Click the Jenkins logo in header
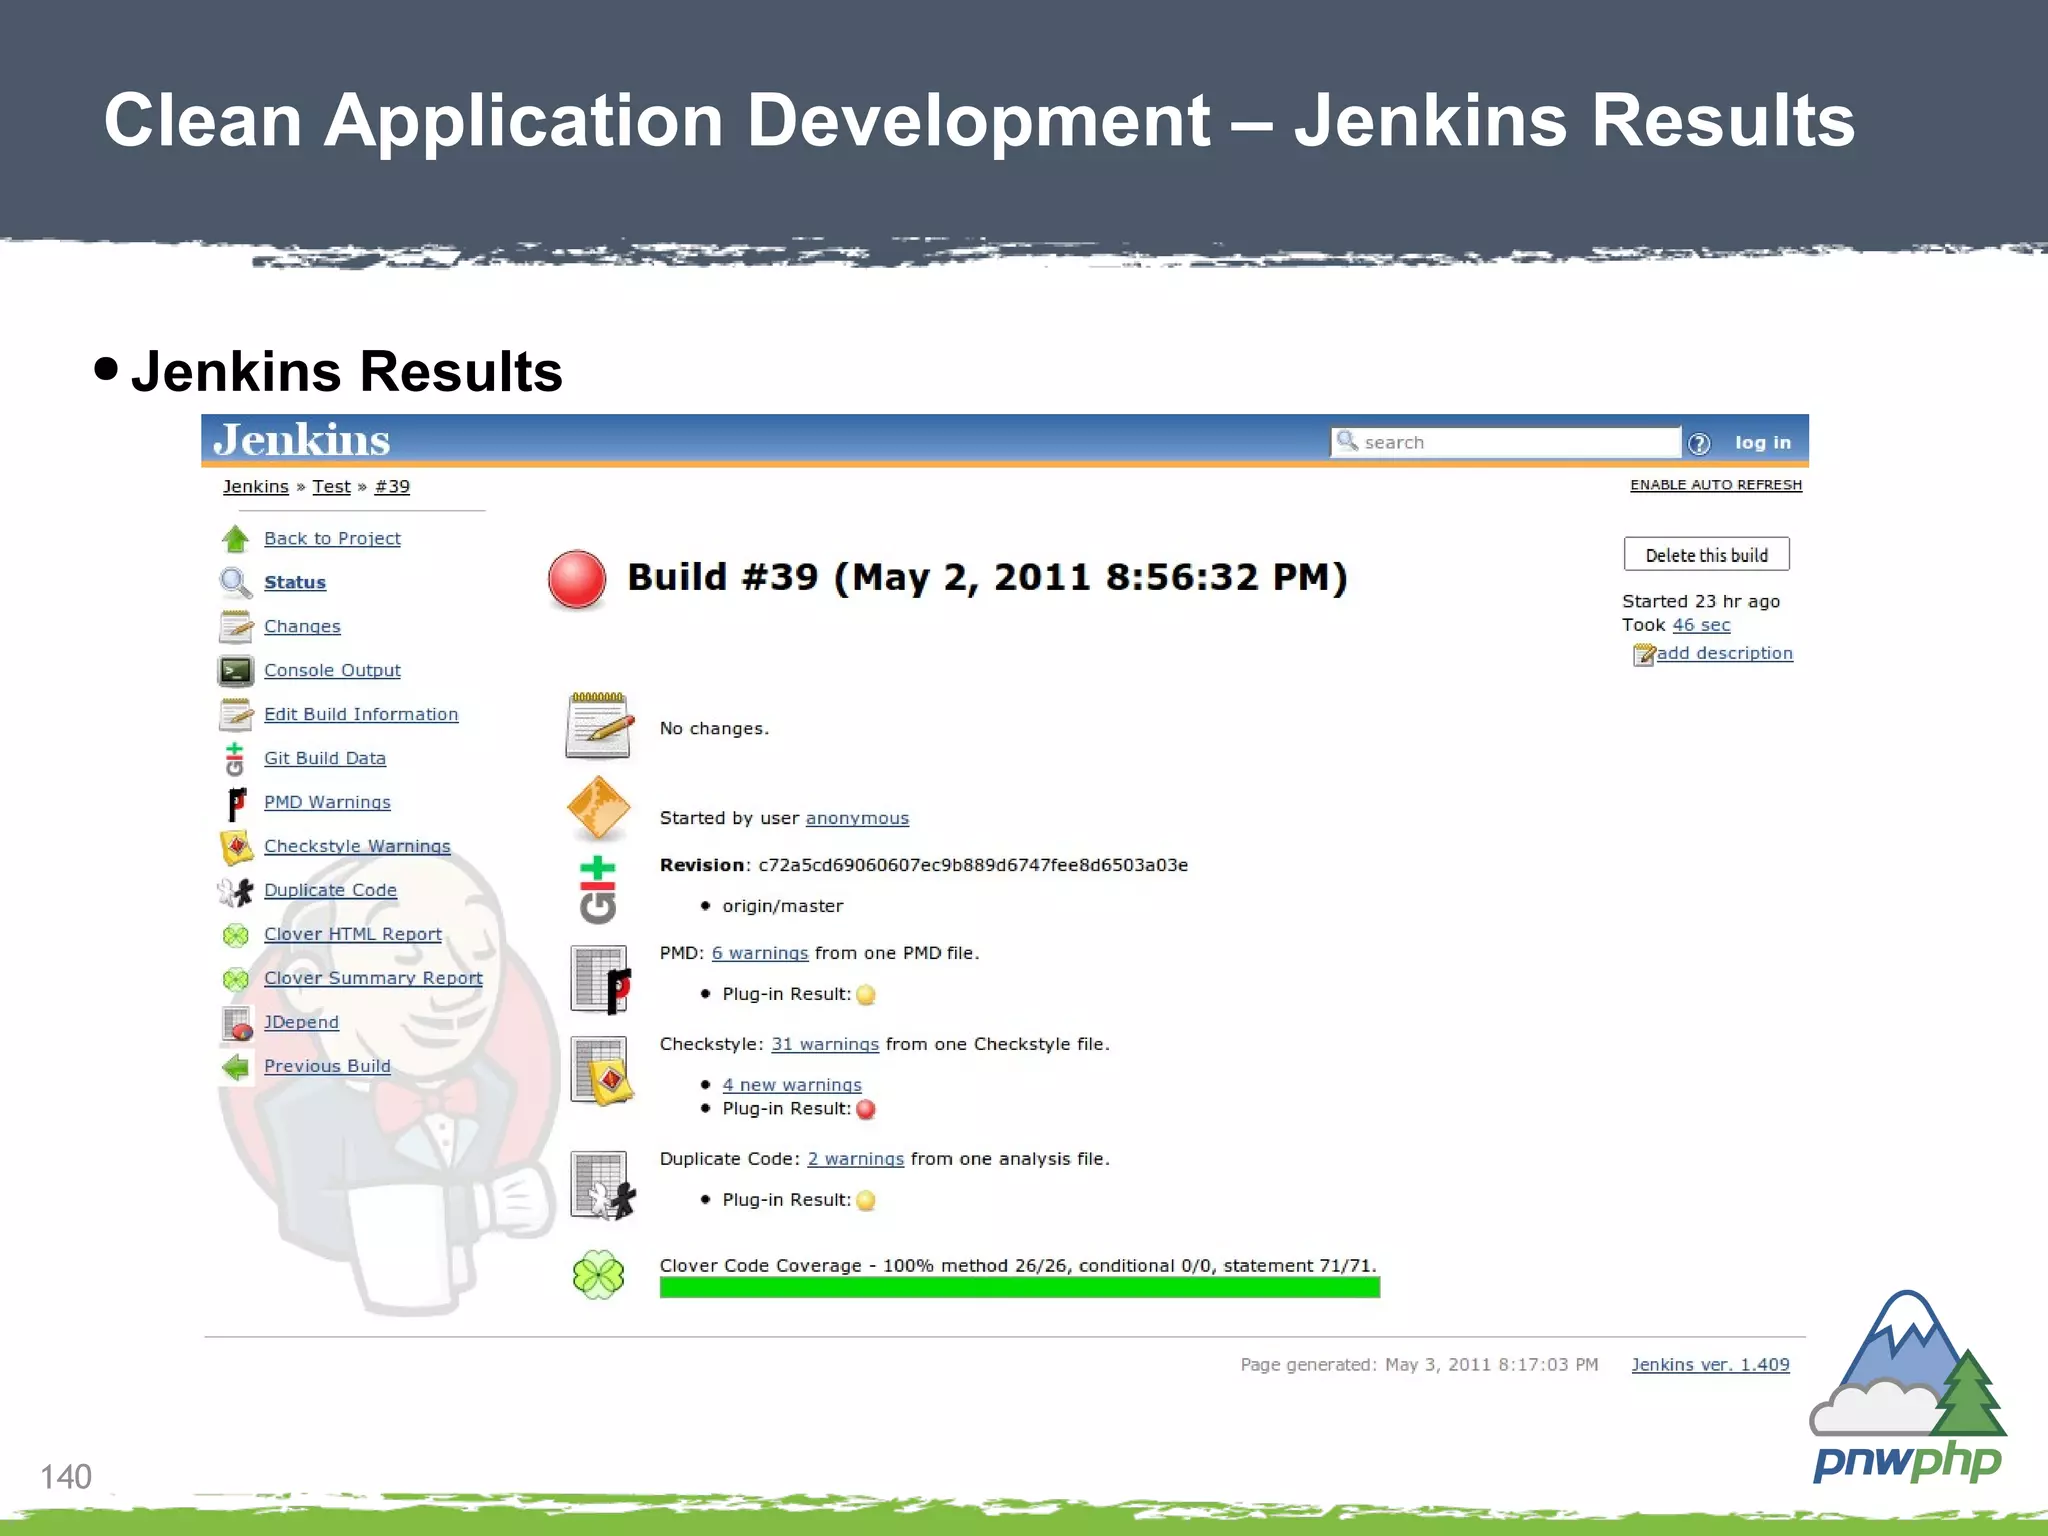The height and width of the screenshot is (1536, 2048). coord(302,440)
